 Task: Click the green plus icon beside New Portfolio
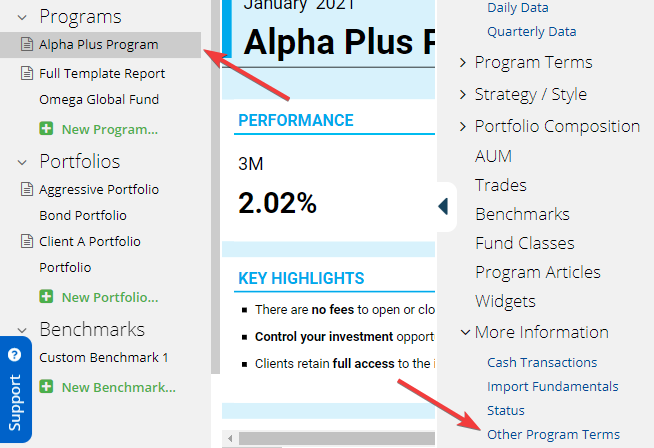coord(46,297)
